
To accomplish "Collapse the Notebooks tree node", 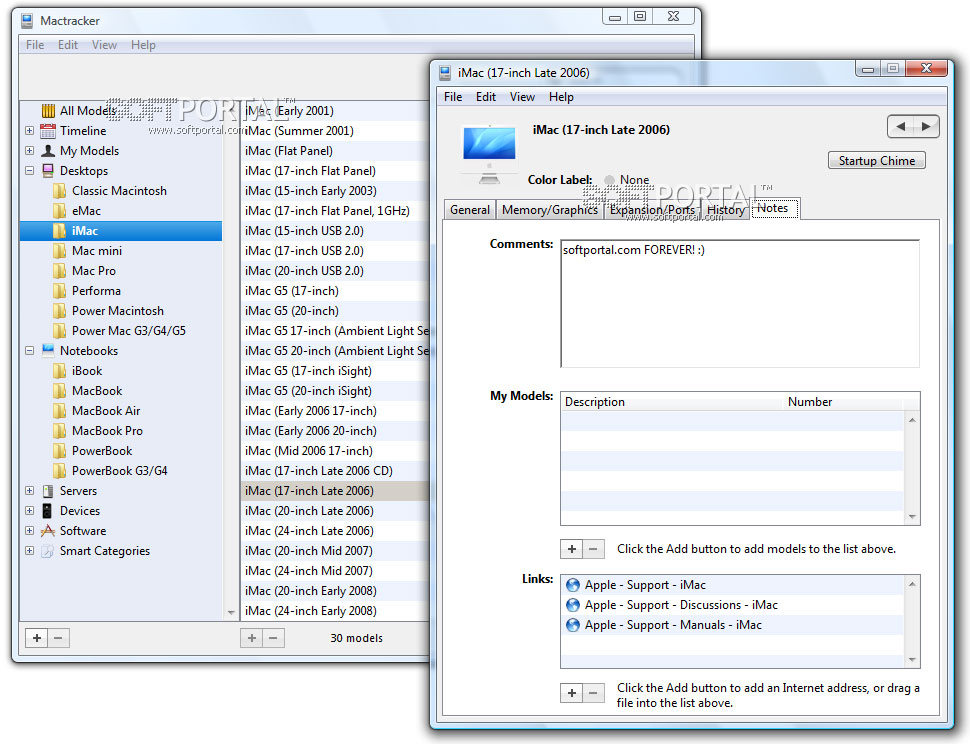I will (29, 351).
